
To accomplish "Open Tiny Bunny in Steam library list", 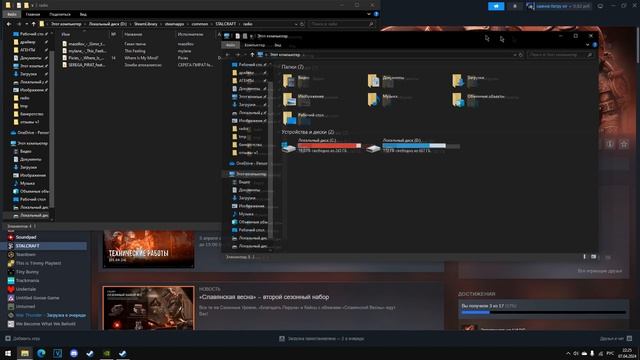I will pos(27,272).
